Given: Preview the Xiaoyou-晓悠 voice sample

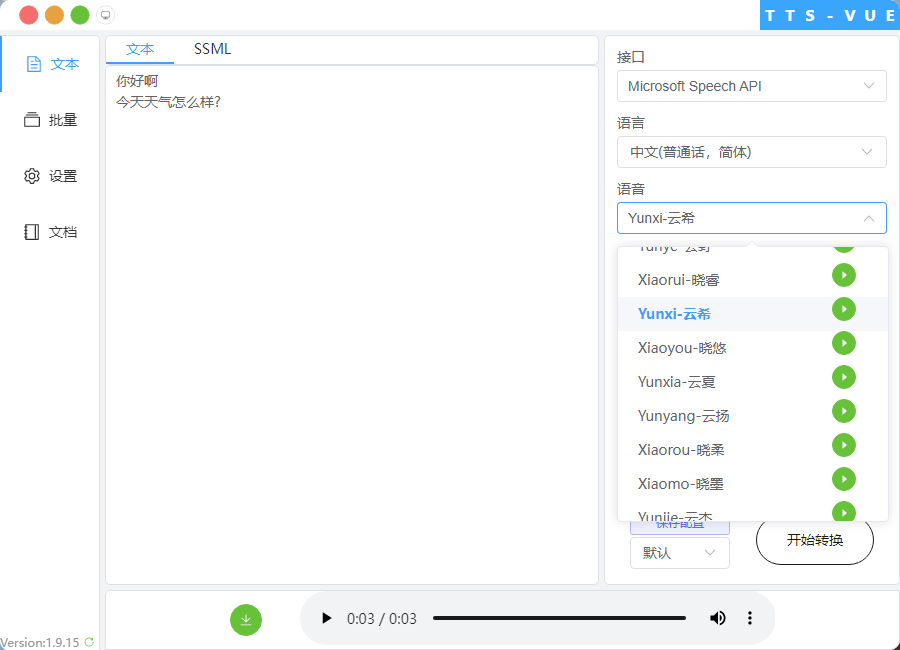Looking at the screenshot, I should click(x=844, y=343).
